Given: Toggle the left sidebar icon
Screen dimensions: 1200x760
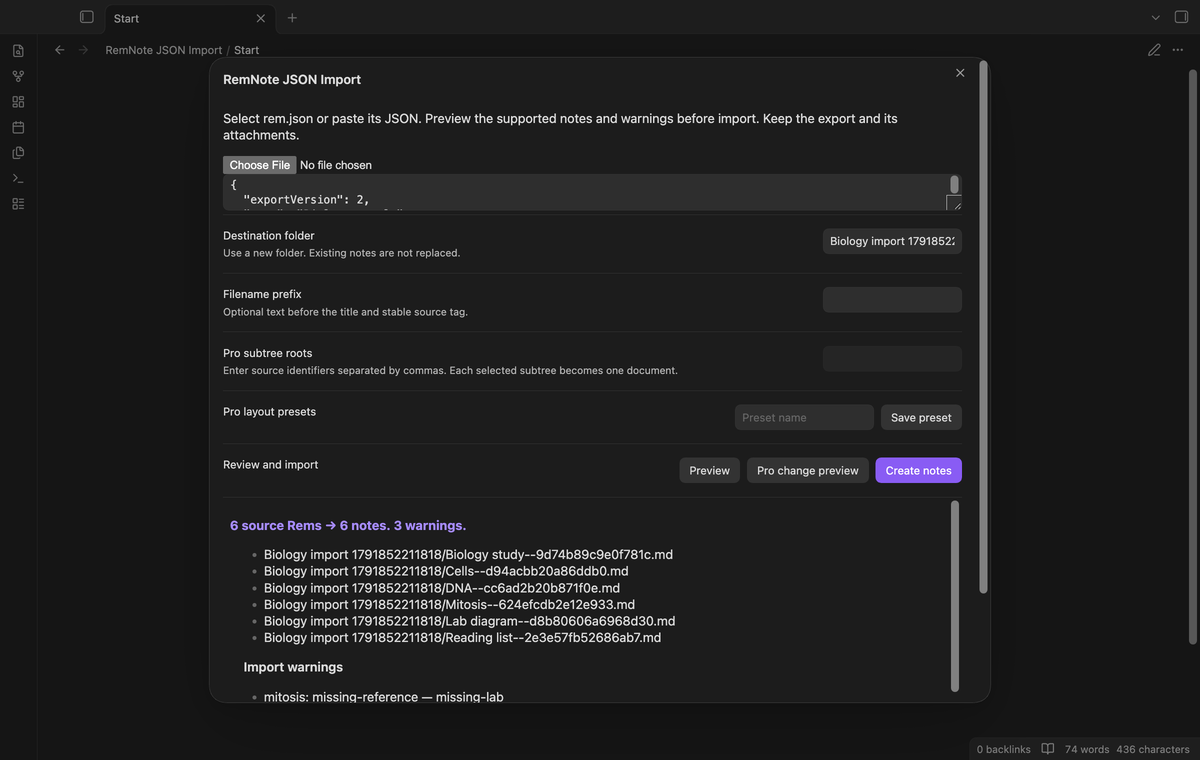Looking at the screenshot, I should 87,17.
